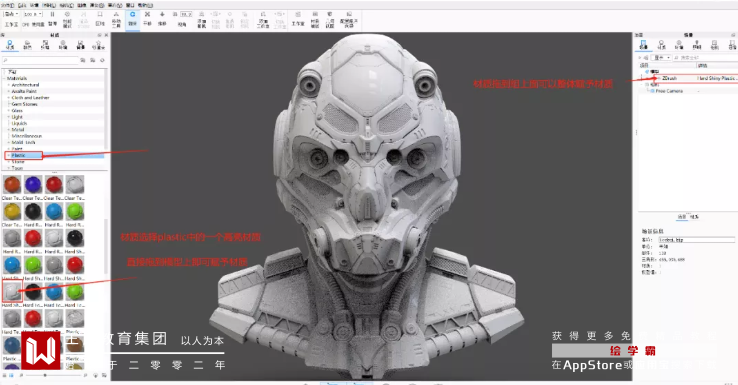
Task: Select the Architectural material folder
Action: (x=25, y=85)
